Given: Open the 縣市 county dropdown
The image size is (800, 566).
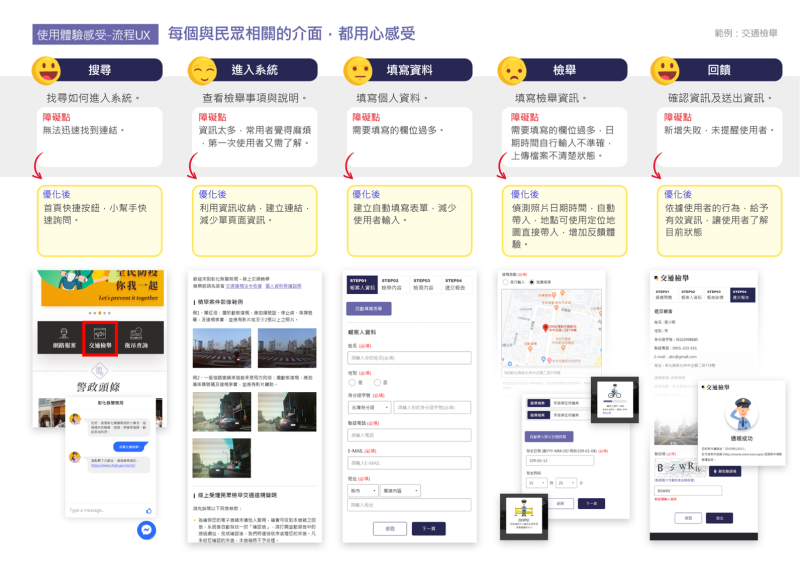Looking at the screenshot, I should (363, 490).
